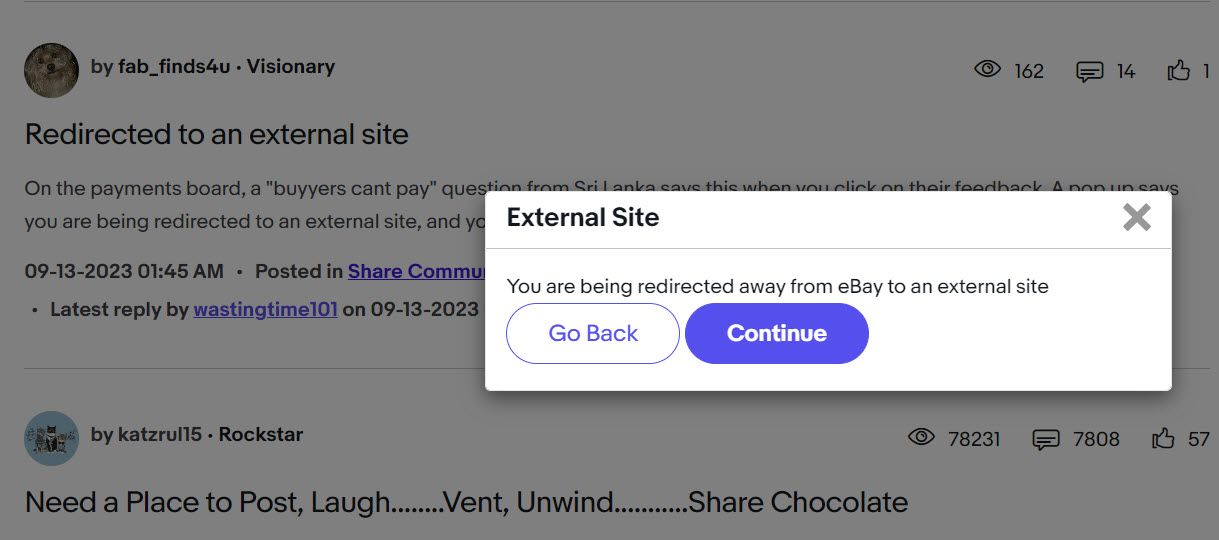The width and height of the screenshot is (1219, 540).
Task: Open the katzrul15 username link
Action: (160, 435)
